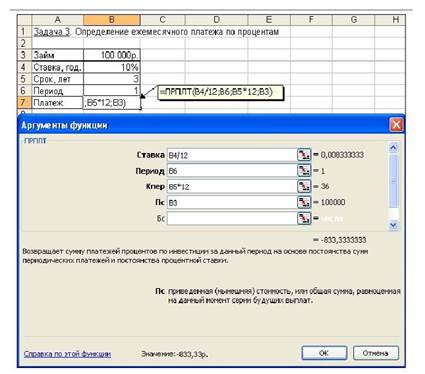This screenshot has width=425, height=374.
Task: Click inside the Период input field
Action: (x=232, y=171)
